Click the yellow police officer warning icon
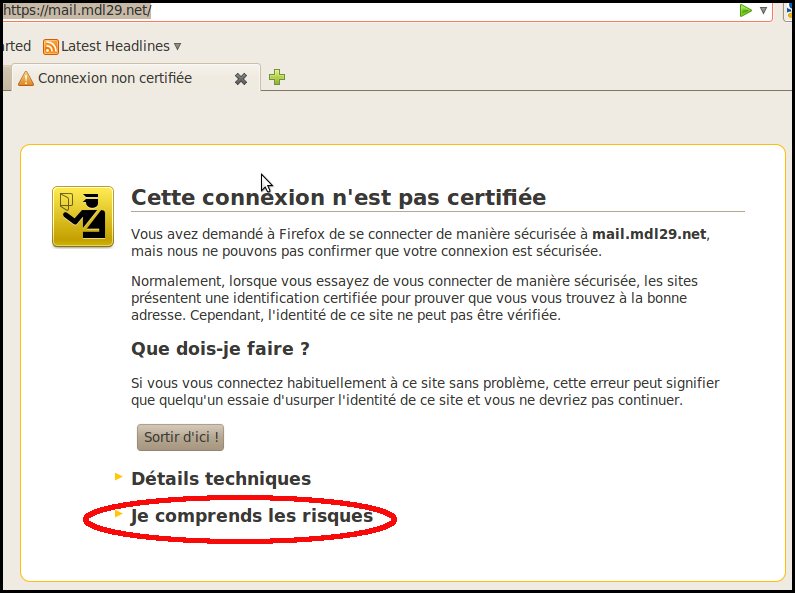 (83, 215)
